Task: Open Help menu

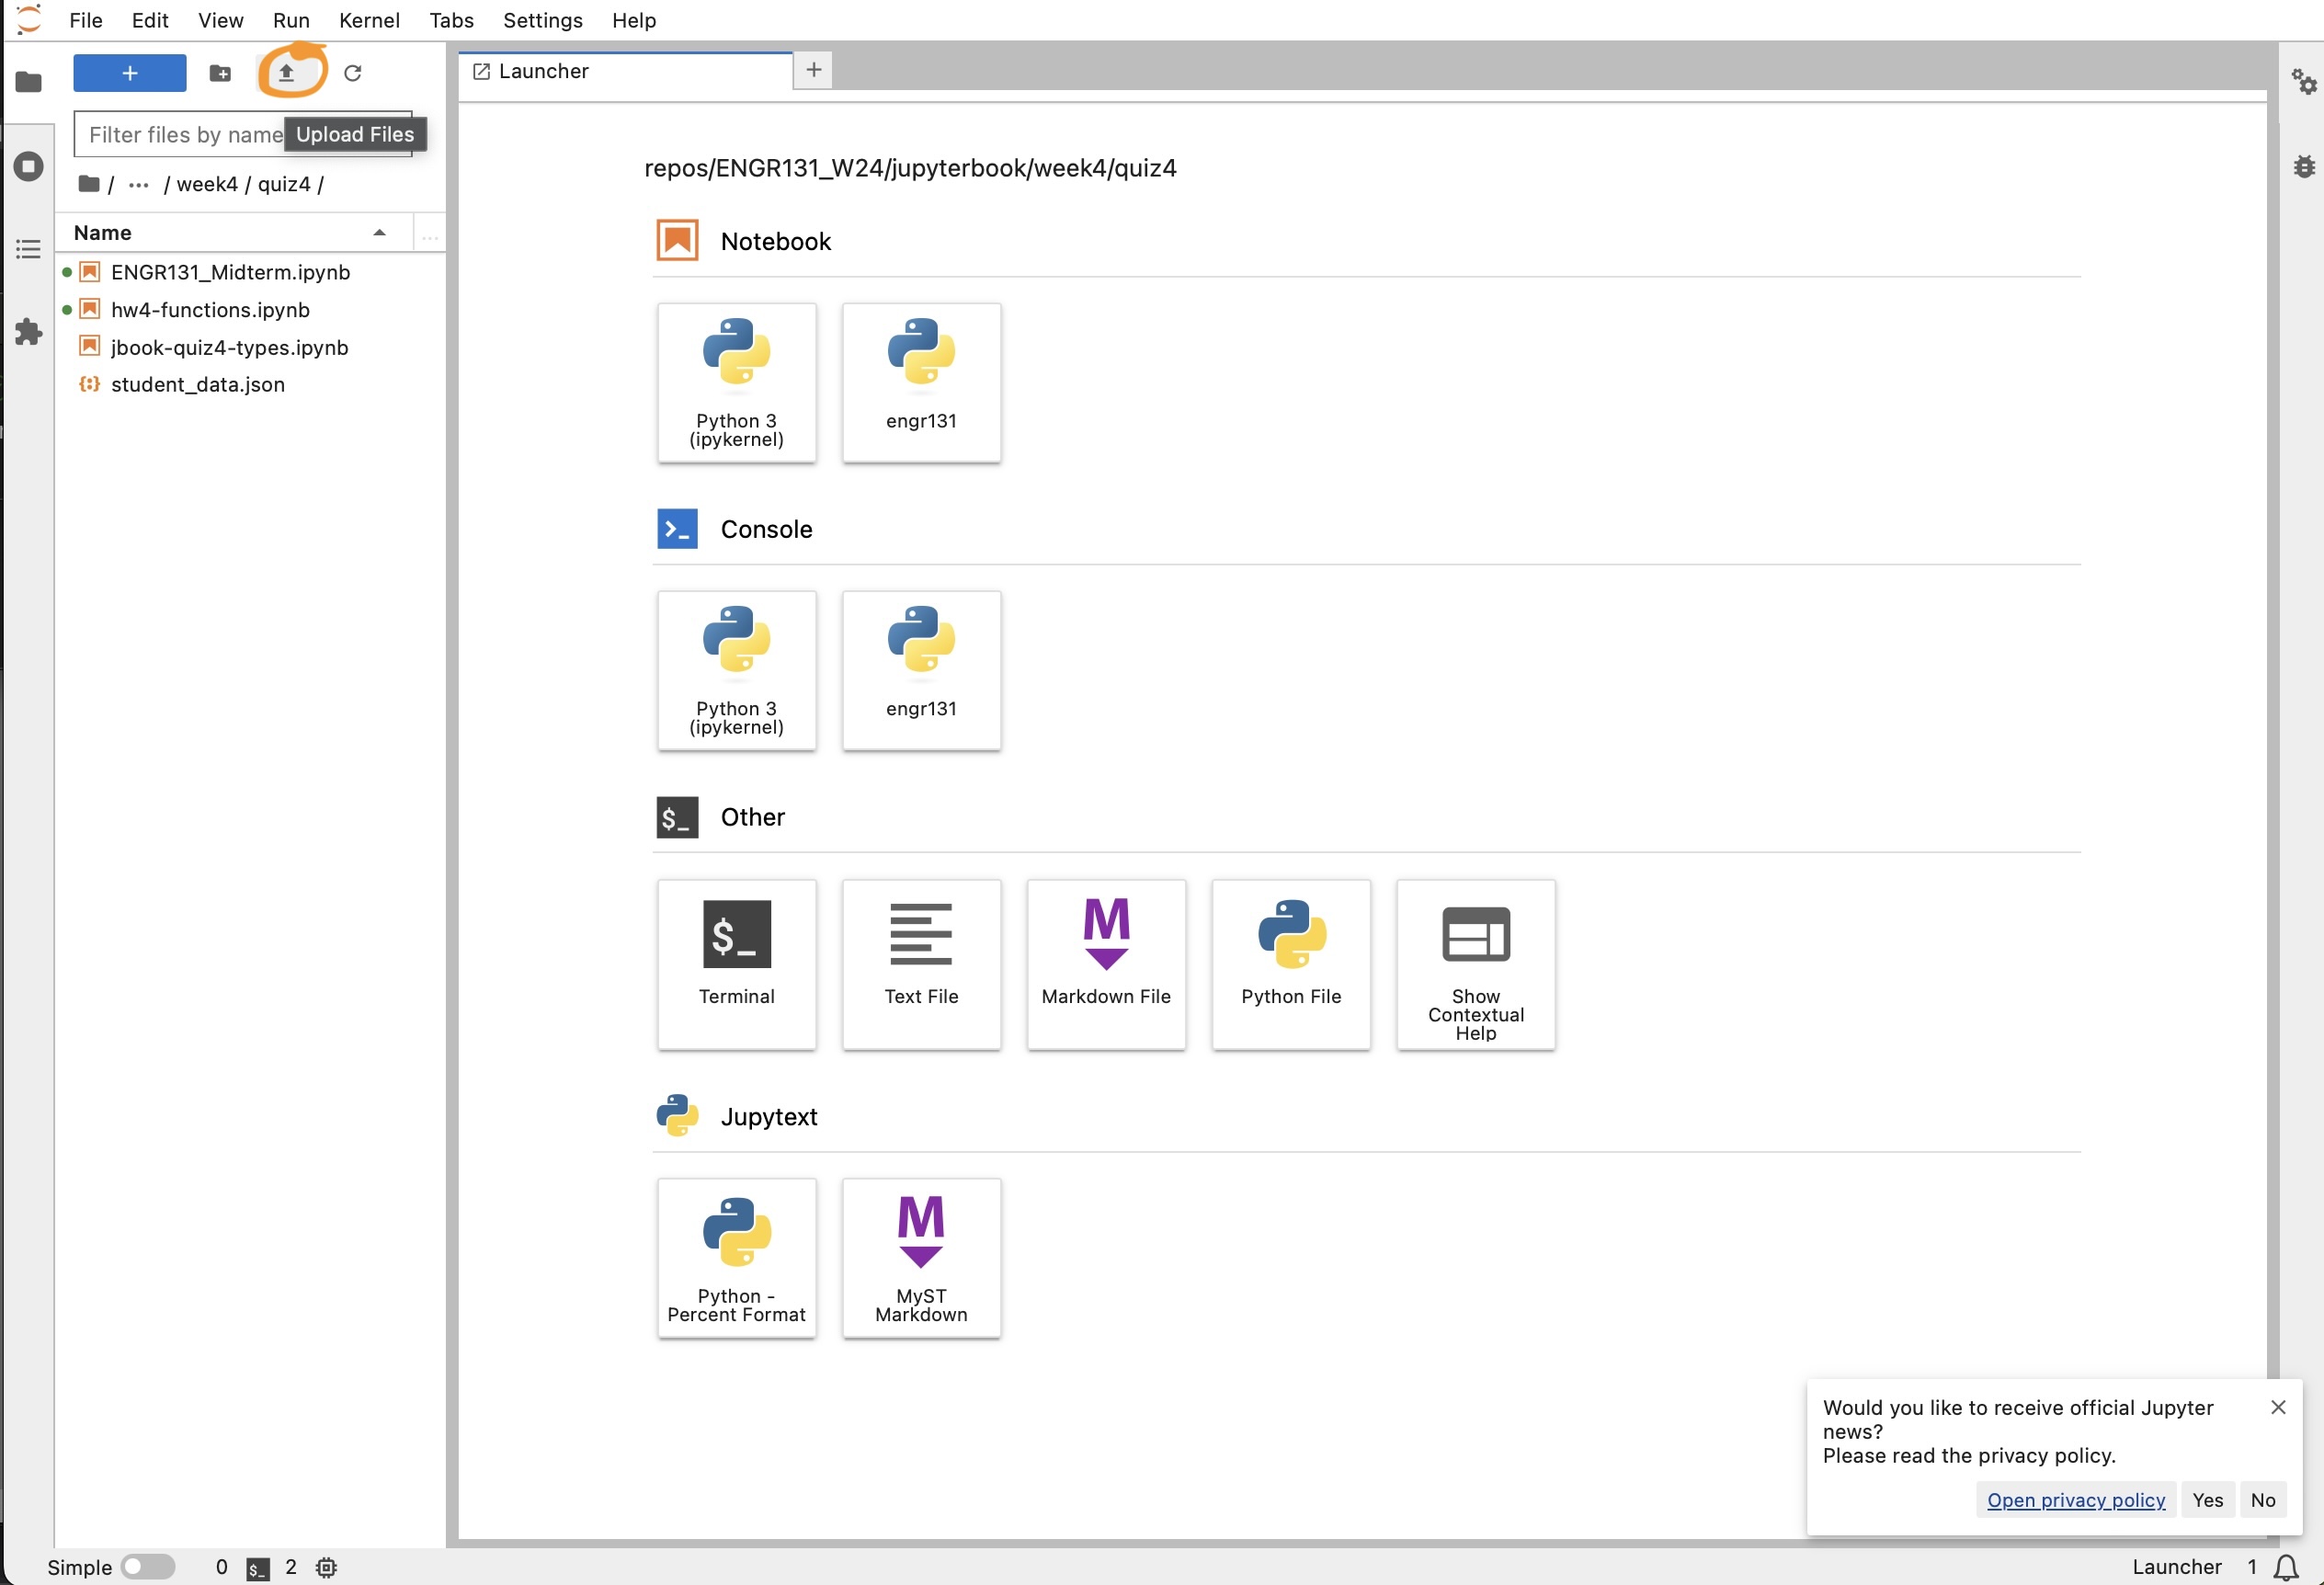Action: (x=634, y=20)
